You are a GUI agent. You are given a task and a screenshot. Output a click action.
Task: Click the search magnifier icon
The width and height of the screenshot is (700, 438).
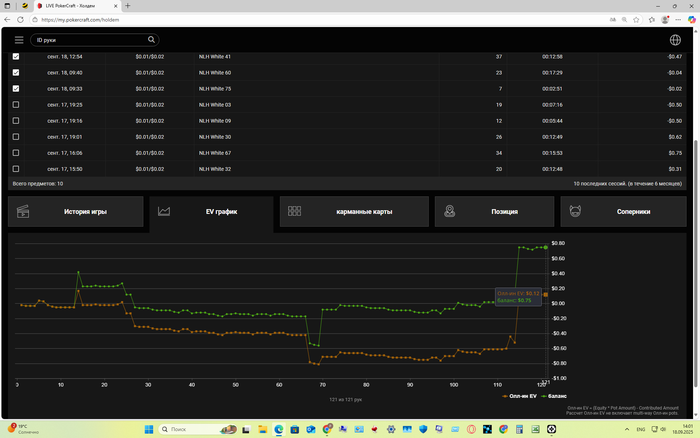coord(151,40)
